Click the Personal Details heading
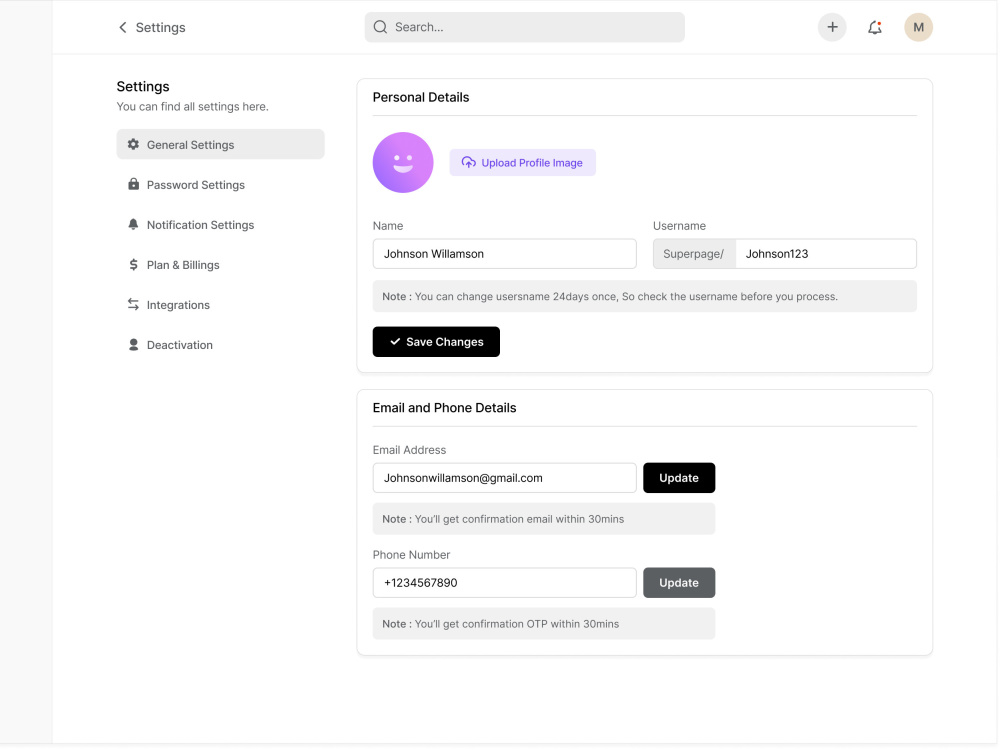The width and height of the screenshot is (1000, 750). click(x=421, y=97)
